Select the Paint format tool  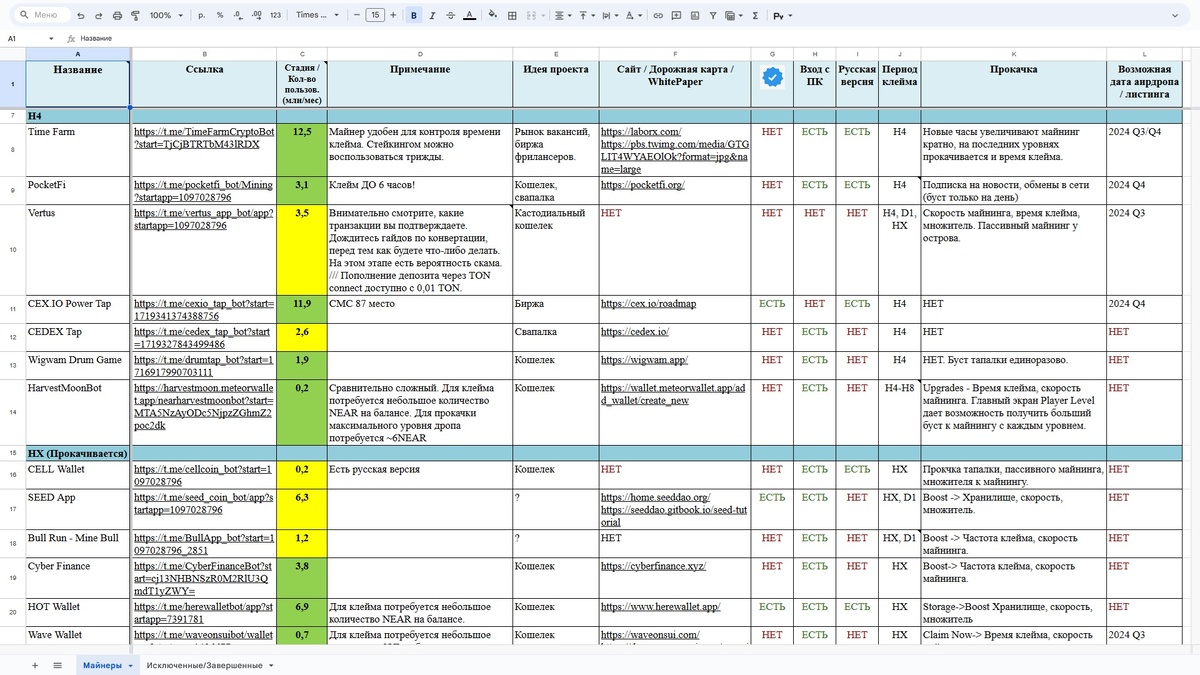point(136,15)
